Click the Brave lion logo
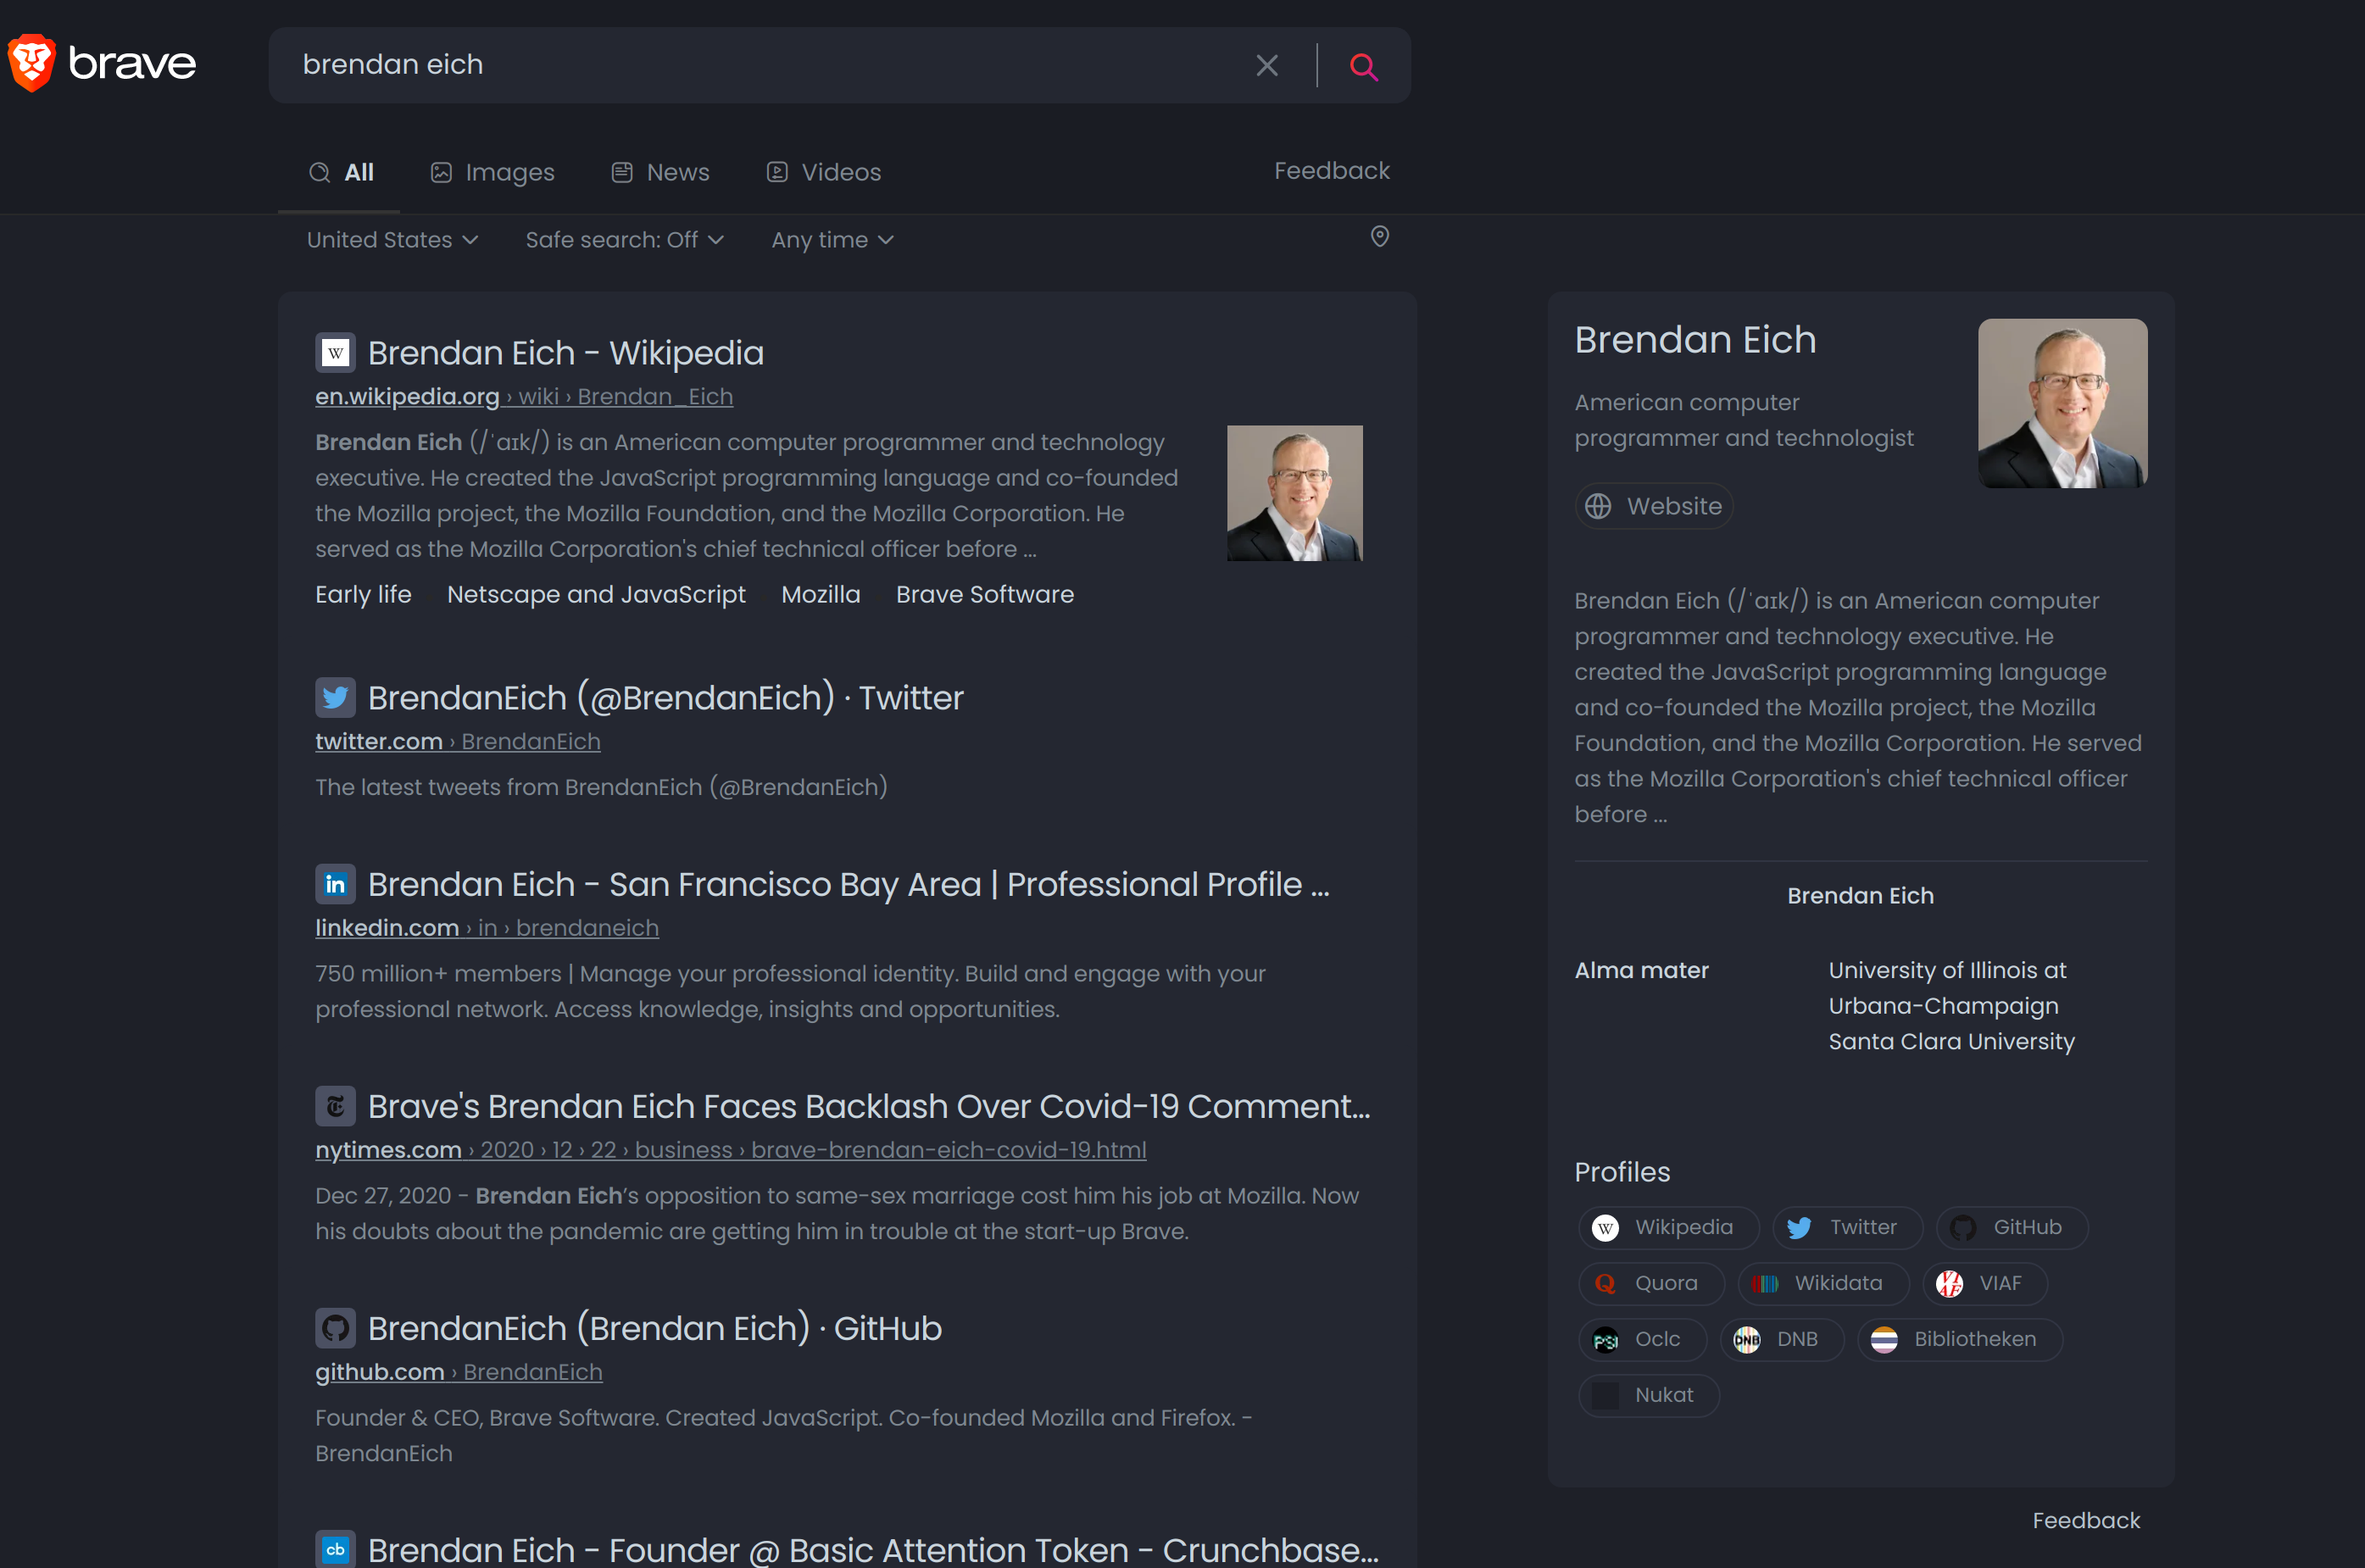This screenshot has width=2365, height=1568. tap(32, 63)
